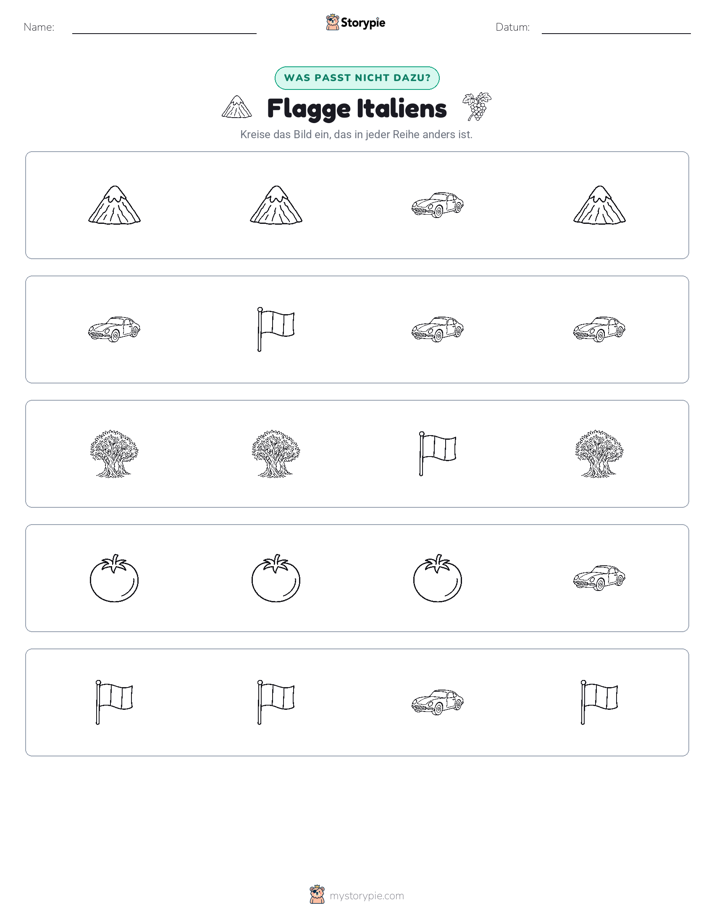The height and width of the screenshot is (924, 714).
Task: Click the flag in the second row
Action: pyautogui.click(x=276, y=329)
